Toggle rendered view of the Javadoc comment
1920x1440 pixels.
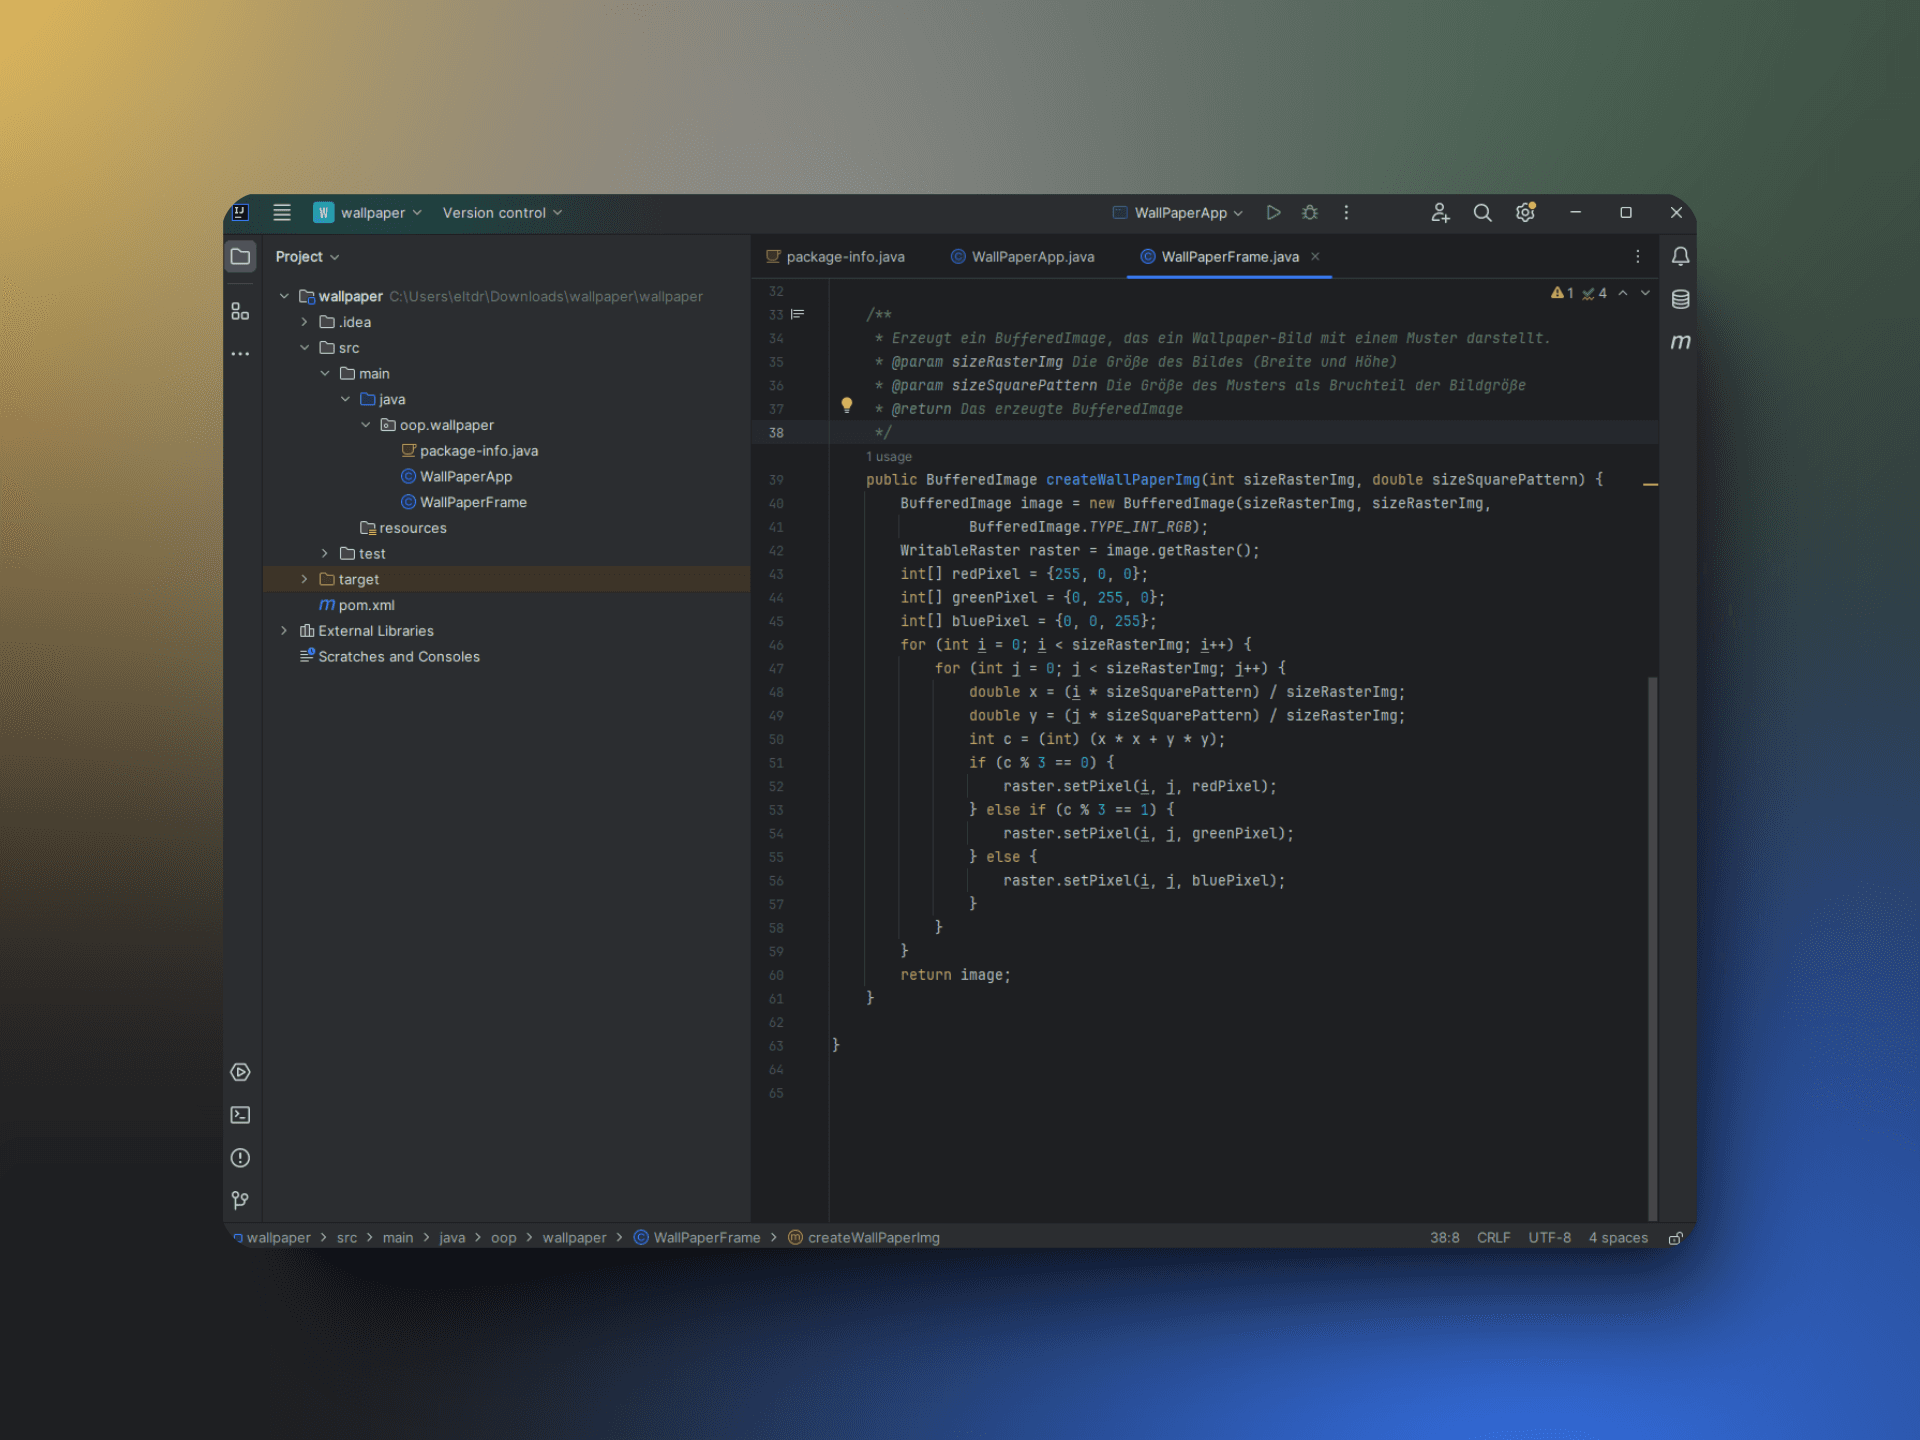(797, 314)
